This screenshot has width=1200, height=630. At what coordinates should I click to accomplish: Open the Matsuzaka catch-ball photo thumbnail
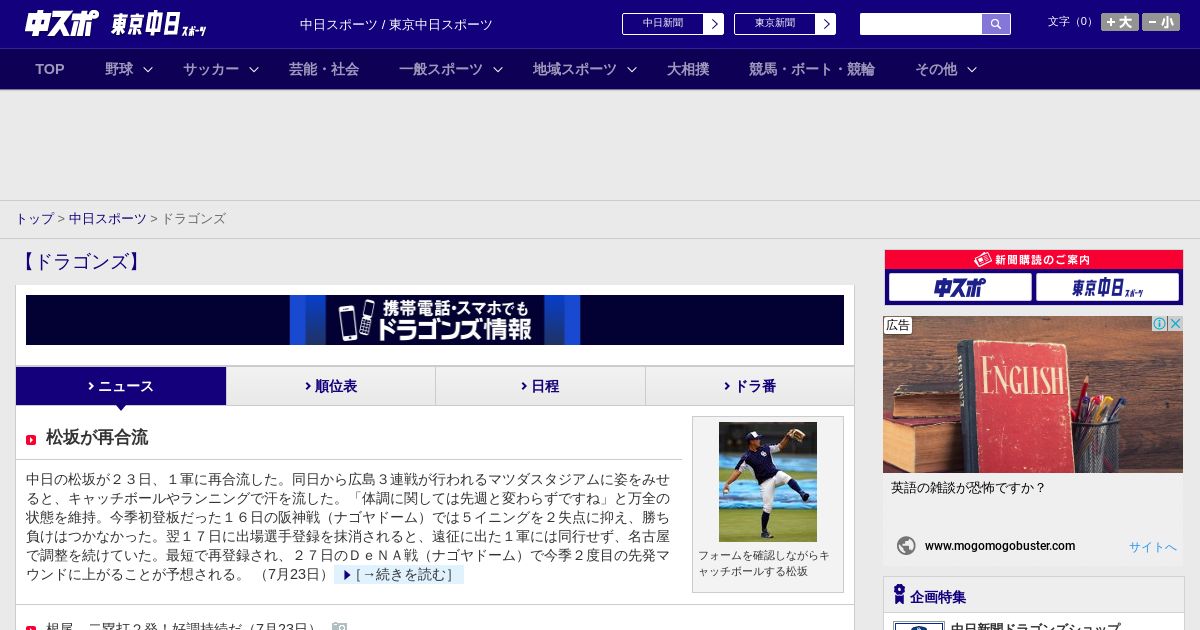[768, 482]
